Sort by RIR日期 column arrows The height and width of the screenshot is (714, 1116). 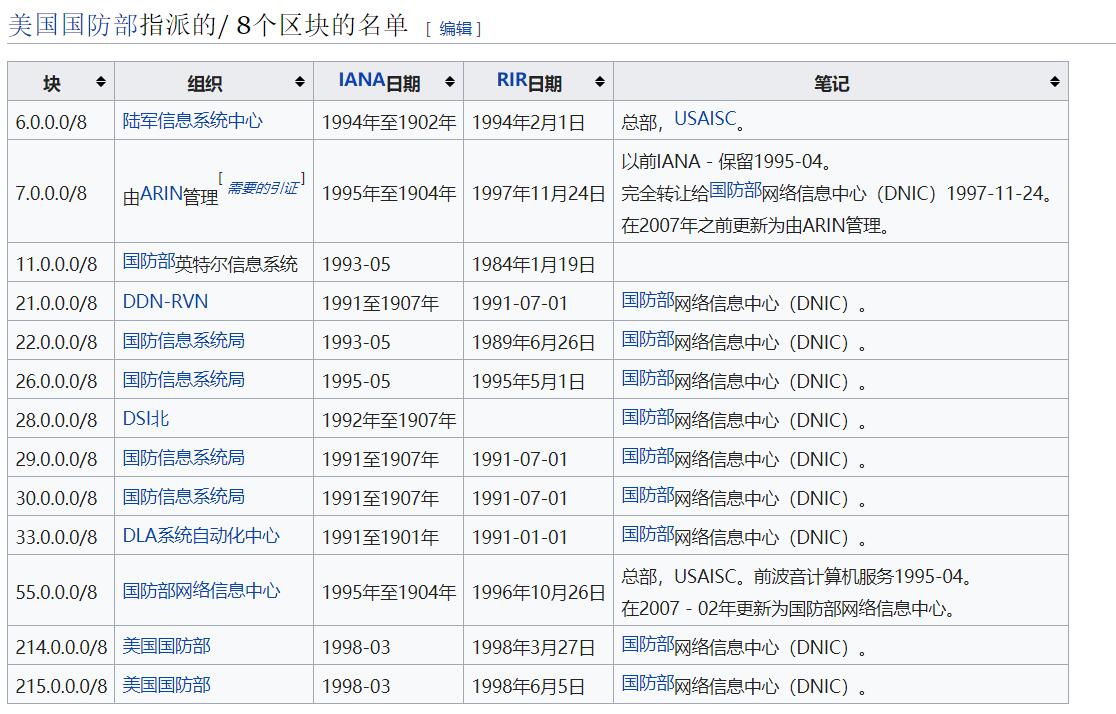600,82
